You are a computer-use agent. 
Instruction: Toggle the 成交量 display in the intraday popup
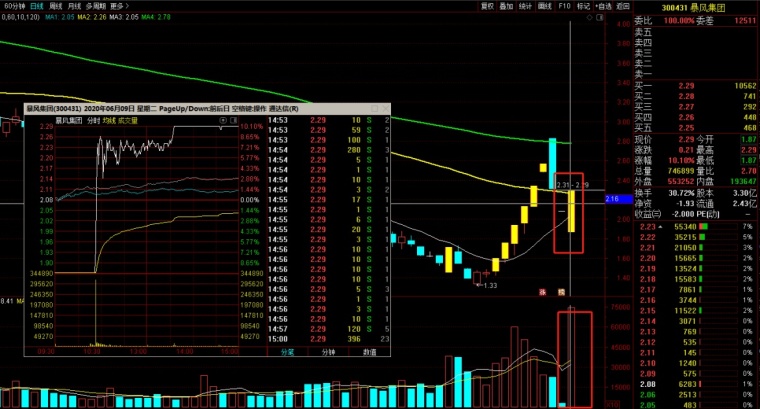[x=128, y=121]
